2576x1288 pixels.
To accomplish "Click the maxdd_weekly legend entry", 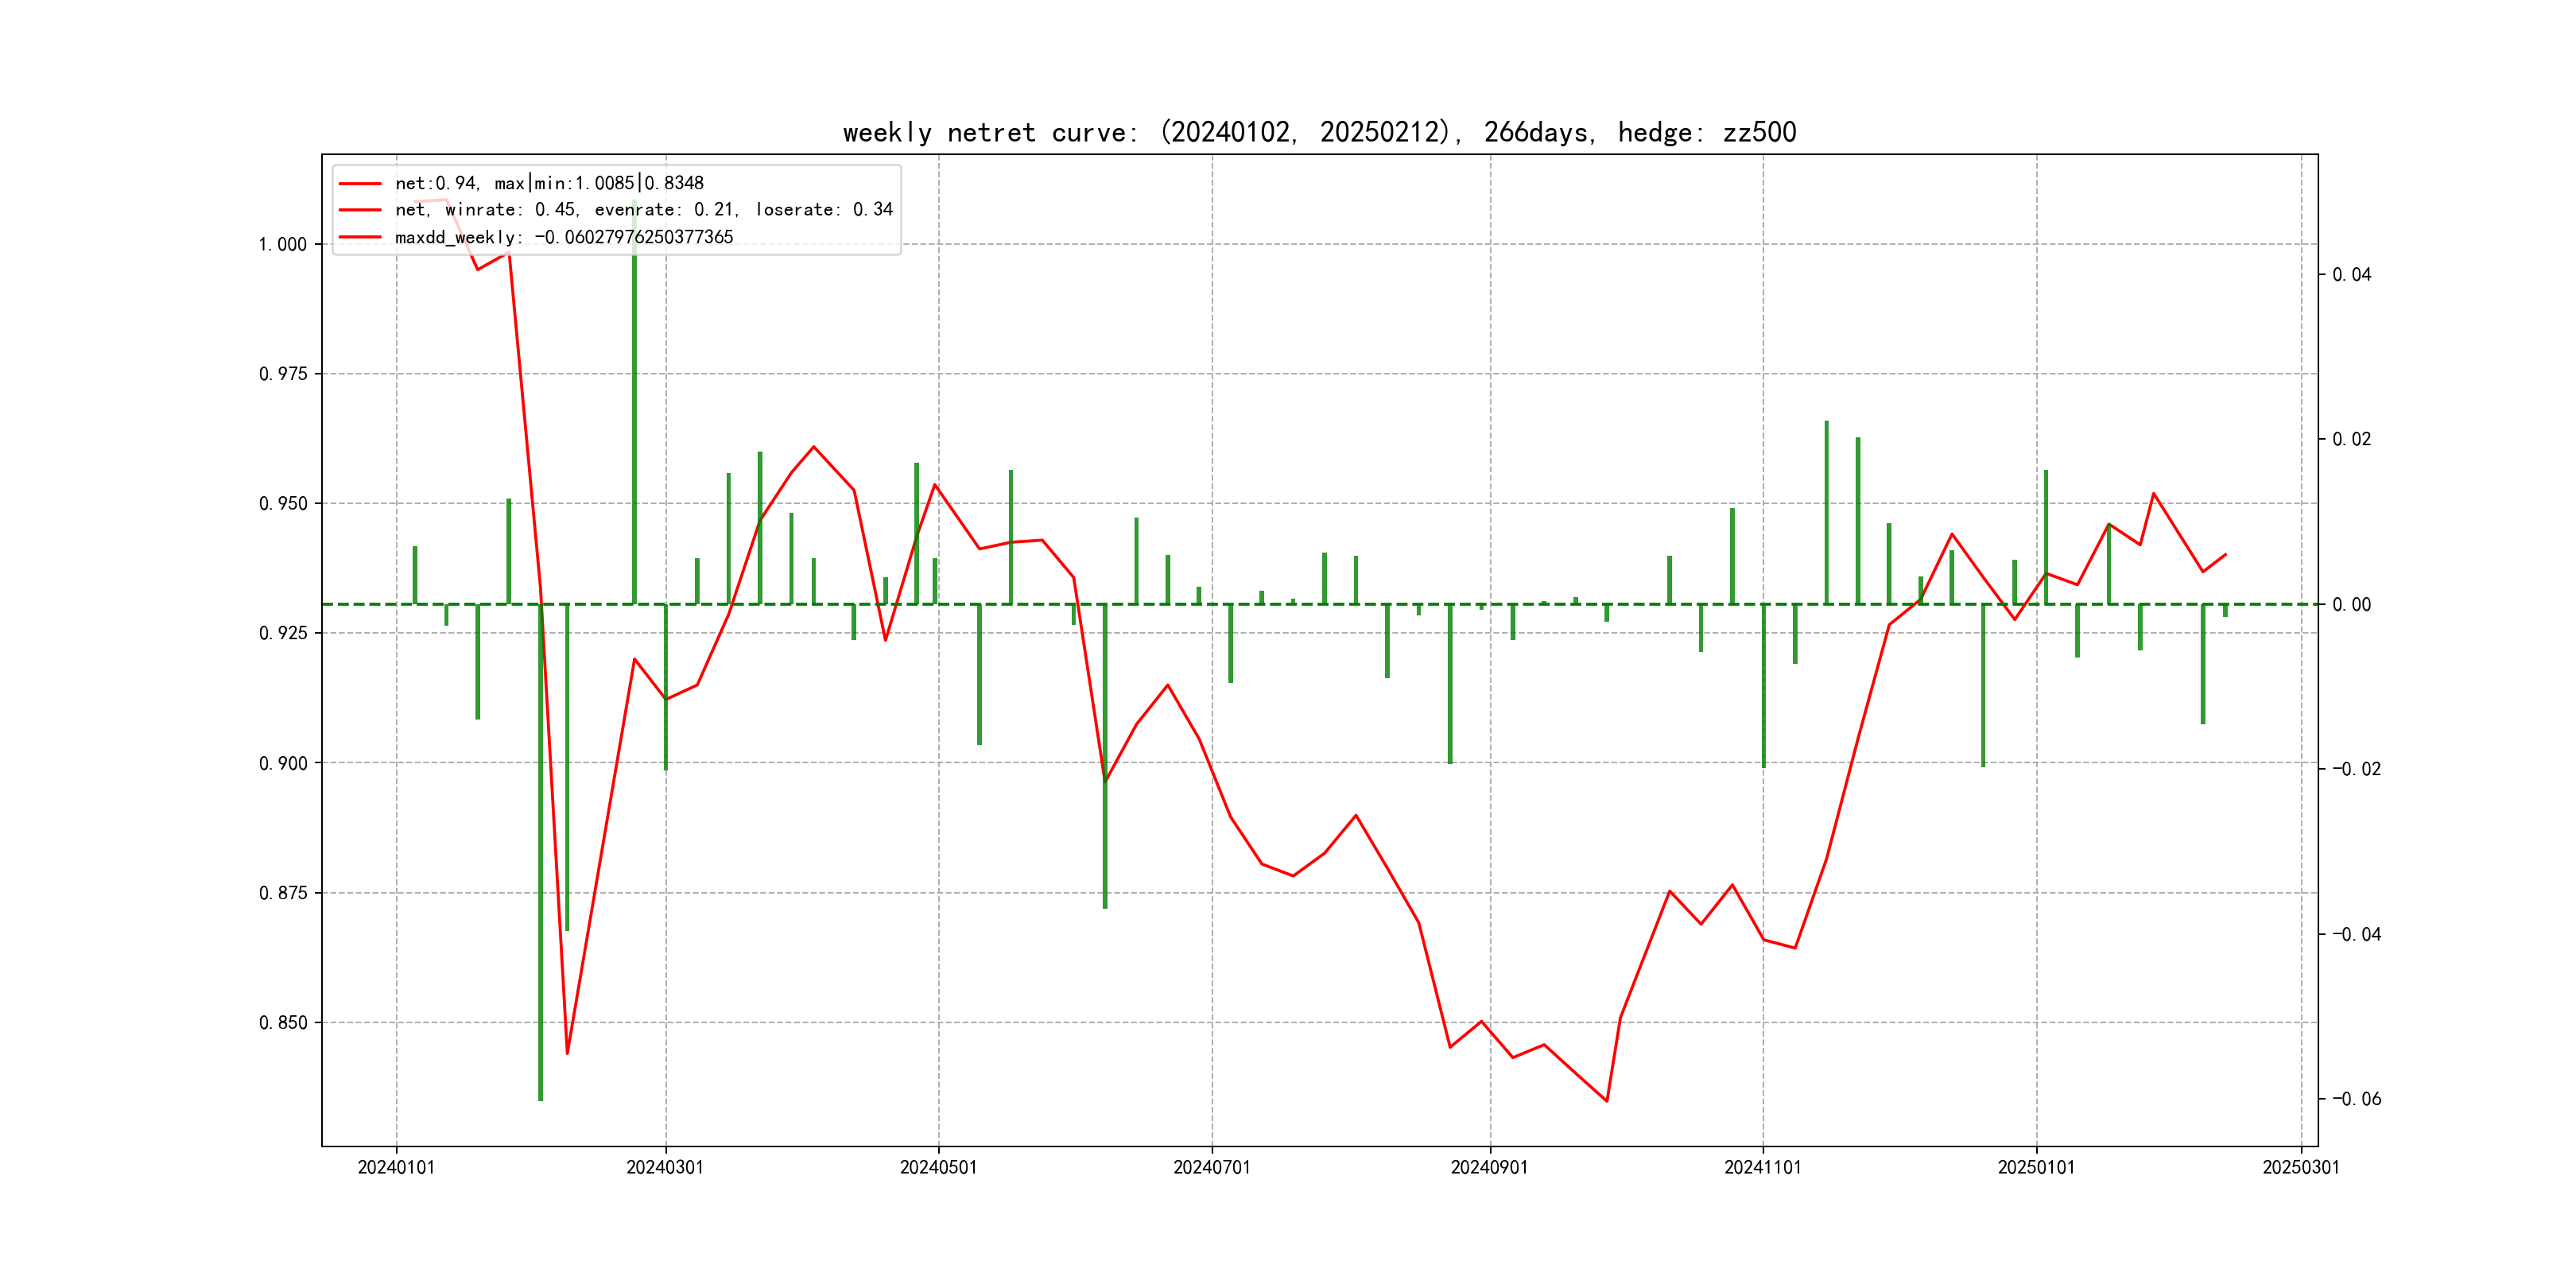I will point(564,237).
